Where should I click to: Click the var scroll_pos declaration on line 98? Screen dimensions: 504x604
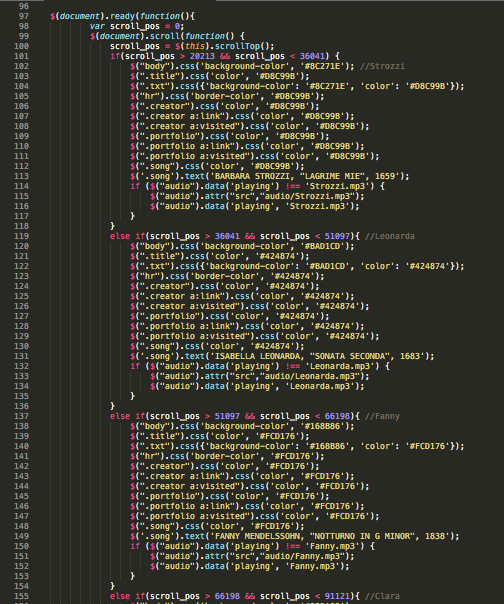pyautogui.click(x=137, y=26)
